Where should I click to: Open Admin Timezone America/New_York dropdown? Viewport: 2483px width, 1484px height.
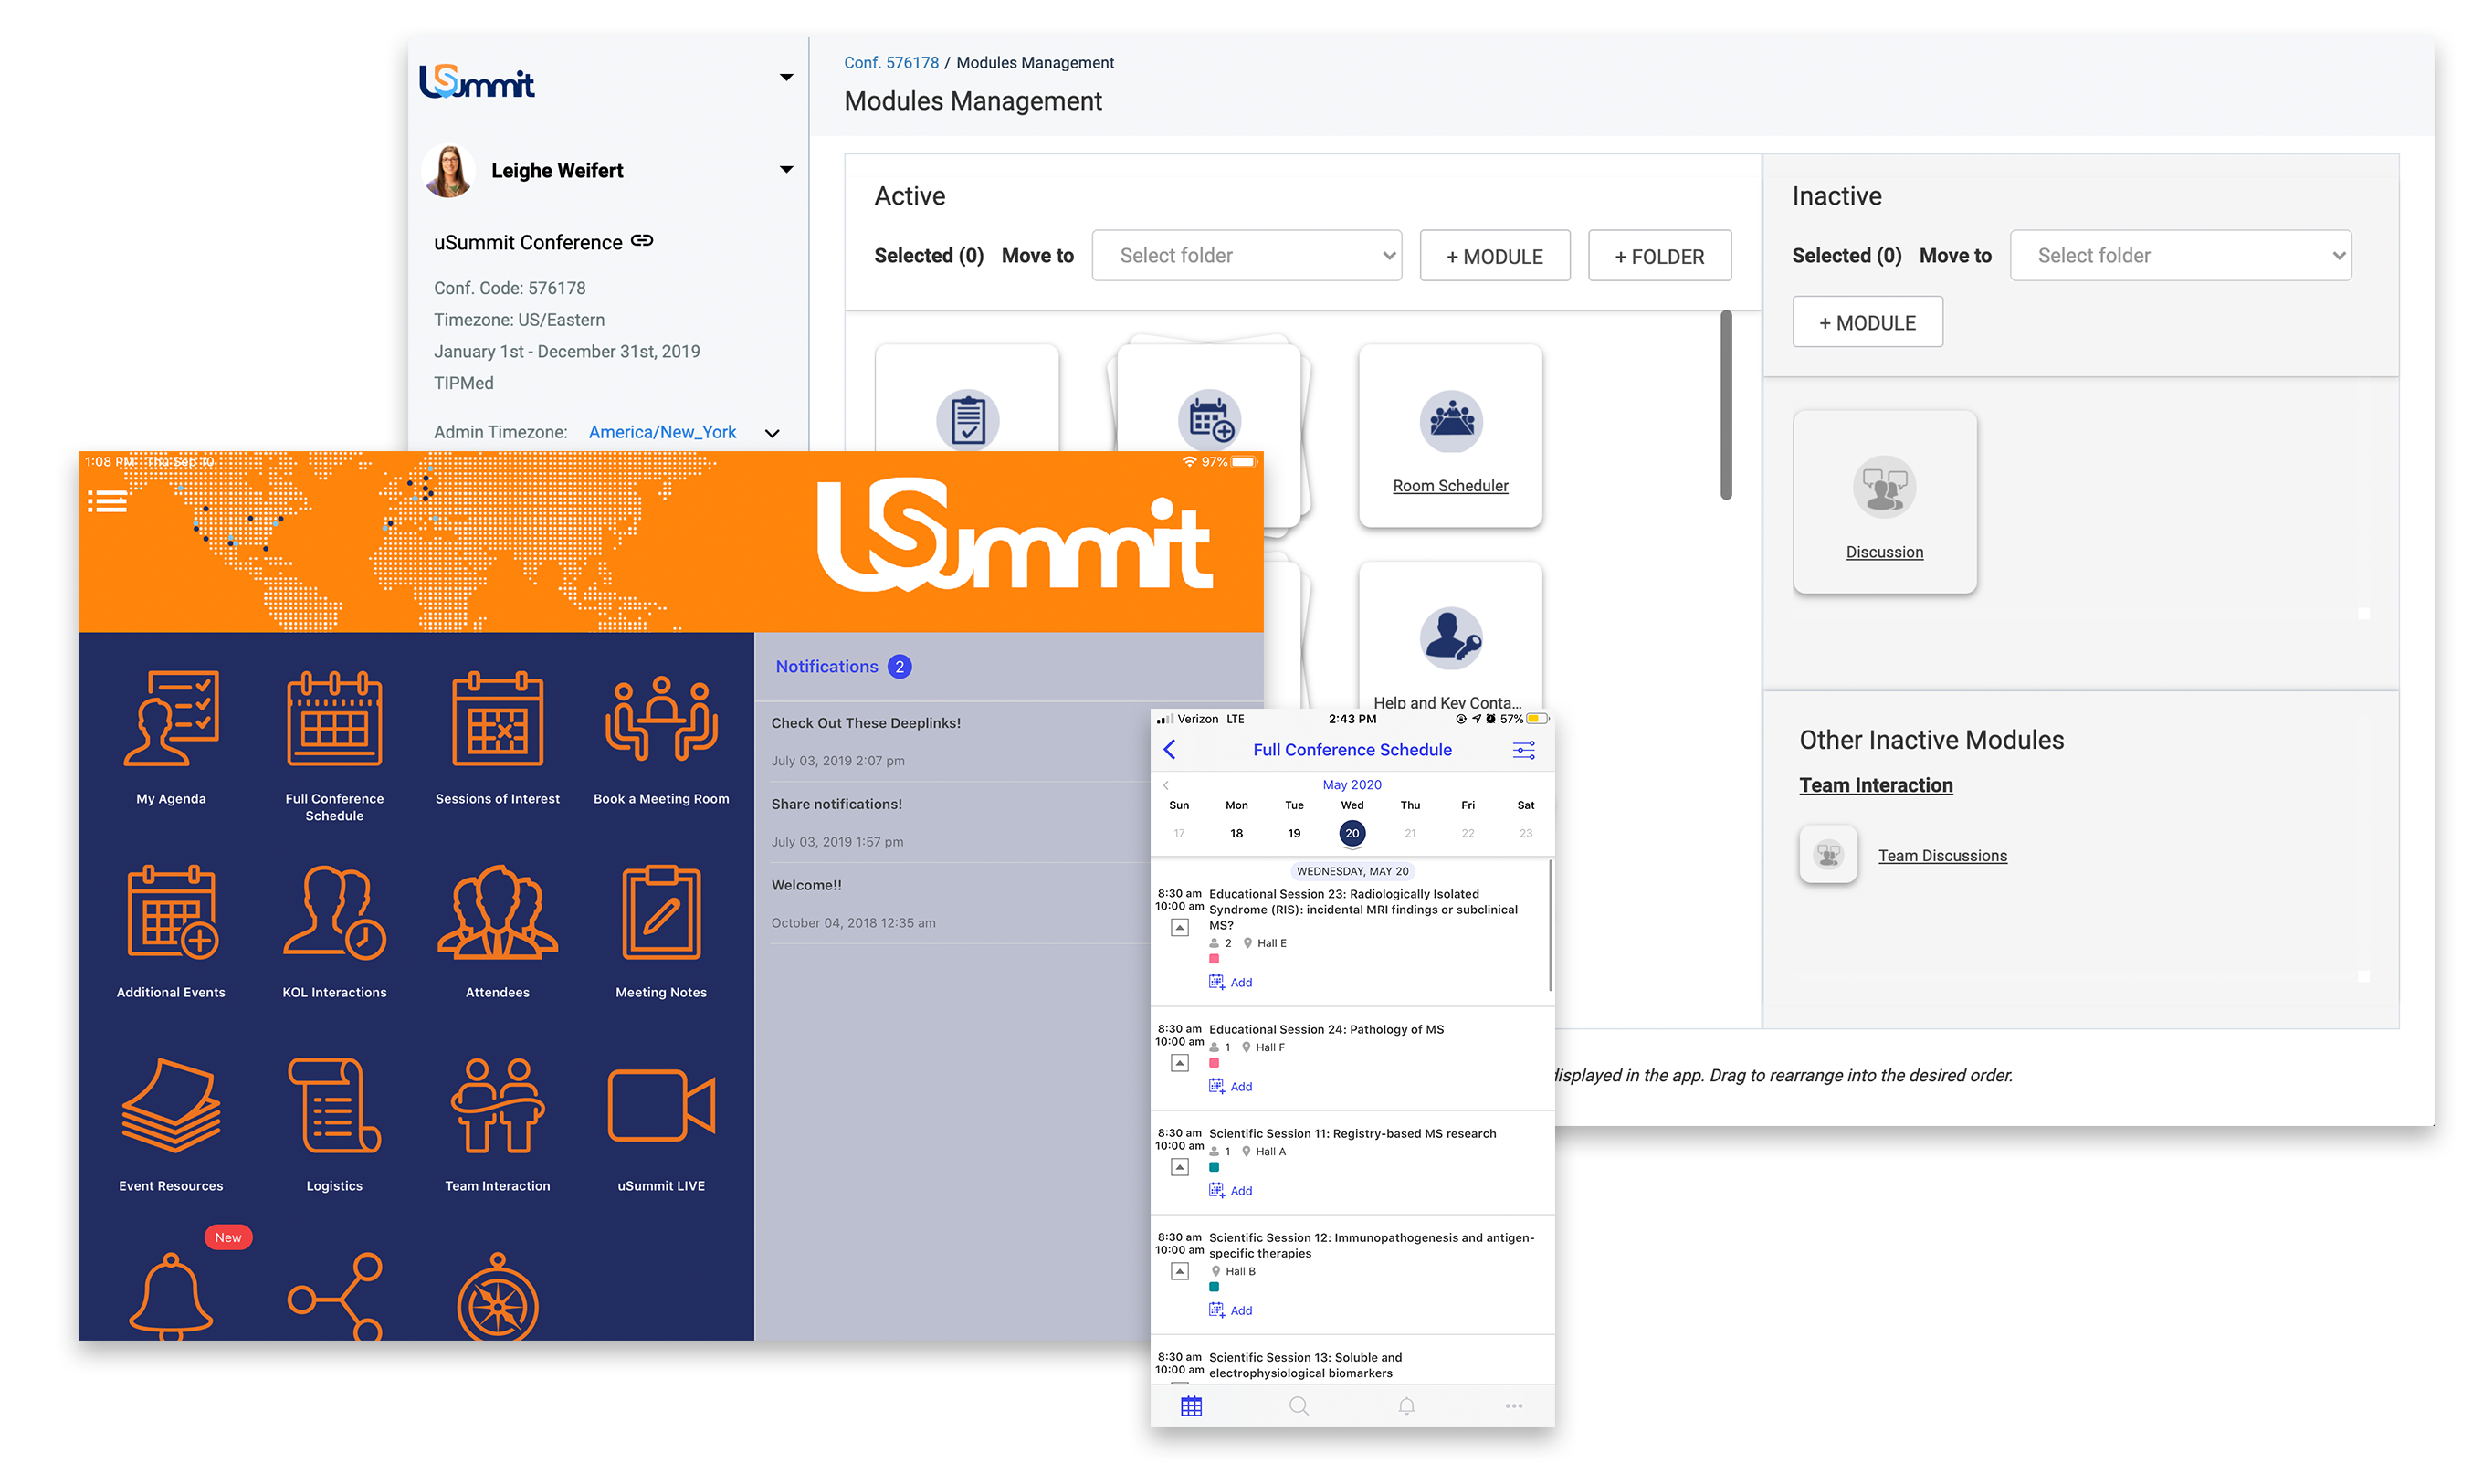click(682, 432)
